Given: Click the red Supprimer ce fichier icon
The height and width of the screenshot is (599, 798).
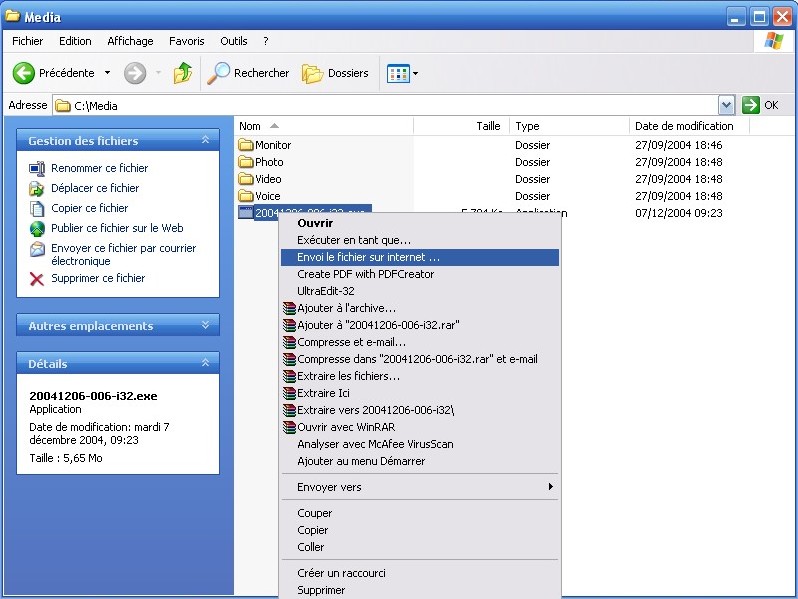Looking at the screenshot, I should point(37,278).
